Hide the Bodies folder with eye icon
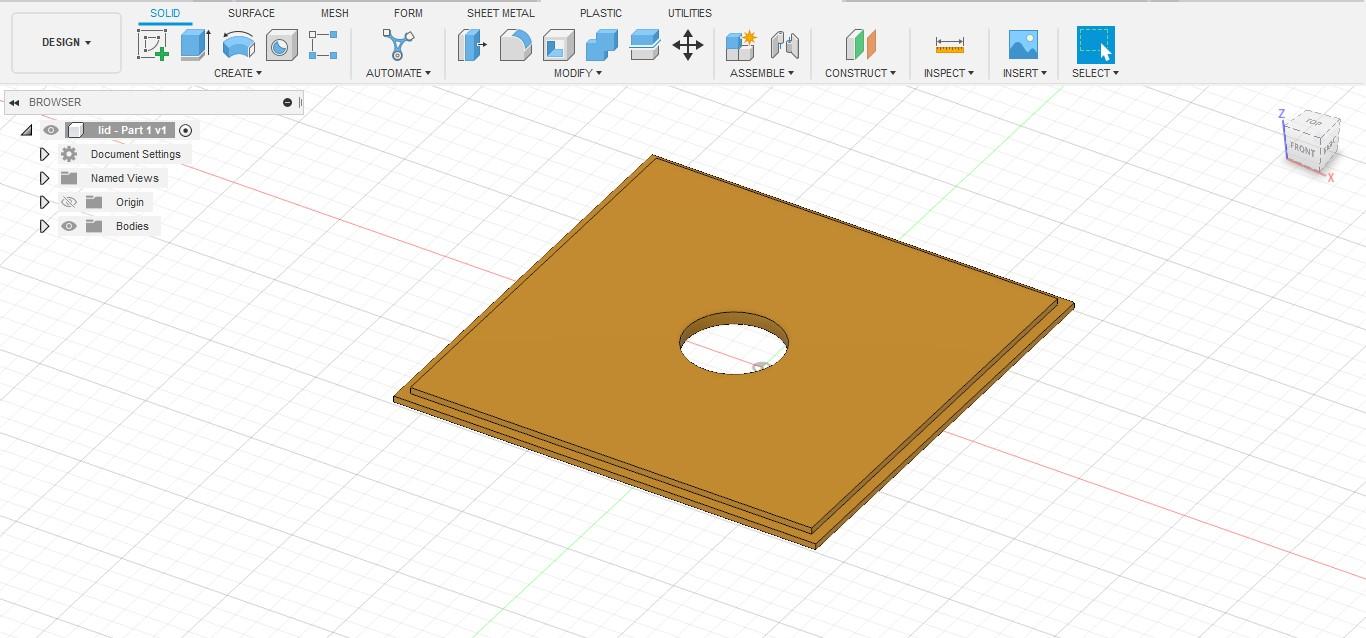 [69, 226]
